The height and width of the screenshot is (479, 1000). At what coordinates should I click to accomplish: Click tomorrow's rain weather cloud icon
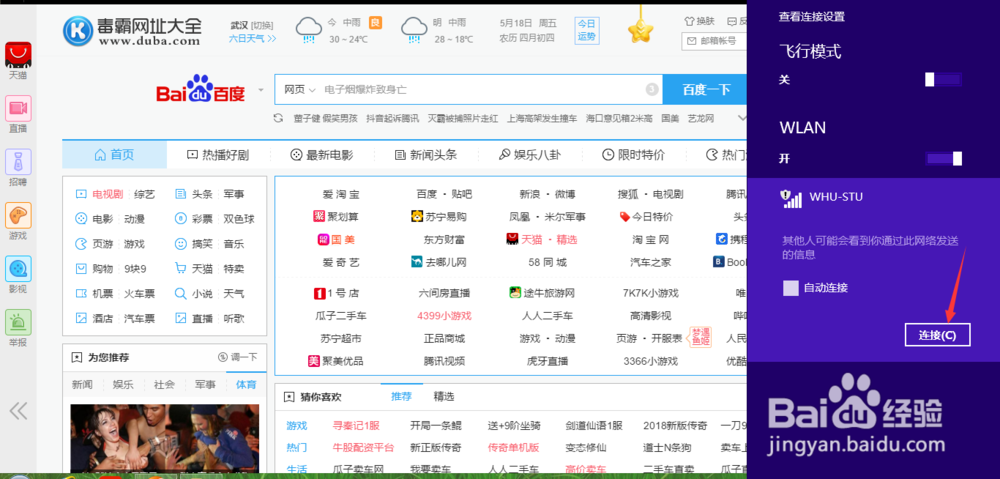tap(414, 30)
